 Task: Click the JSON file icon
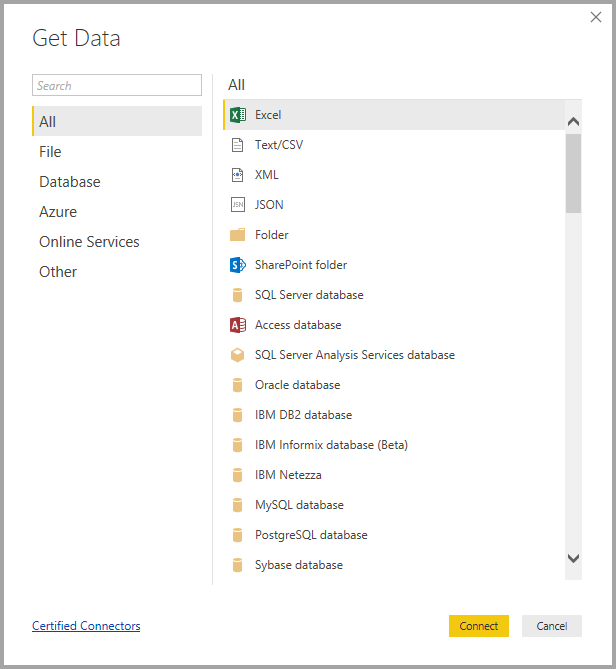tap(238, 205)
